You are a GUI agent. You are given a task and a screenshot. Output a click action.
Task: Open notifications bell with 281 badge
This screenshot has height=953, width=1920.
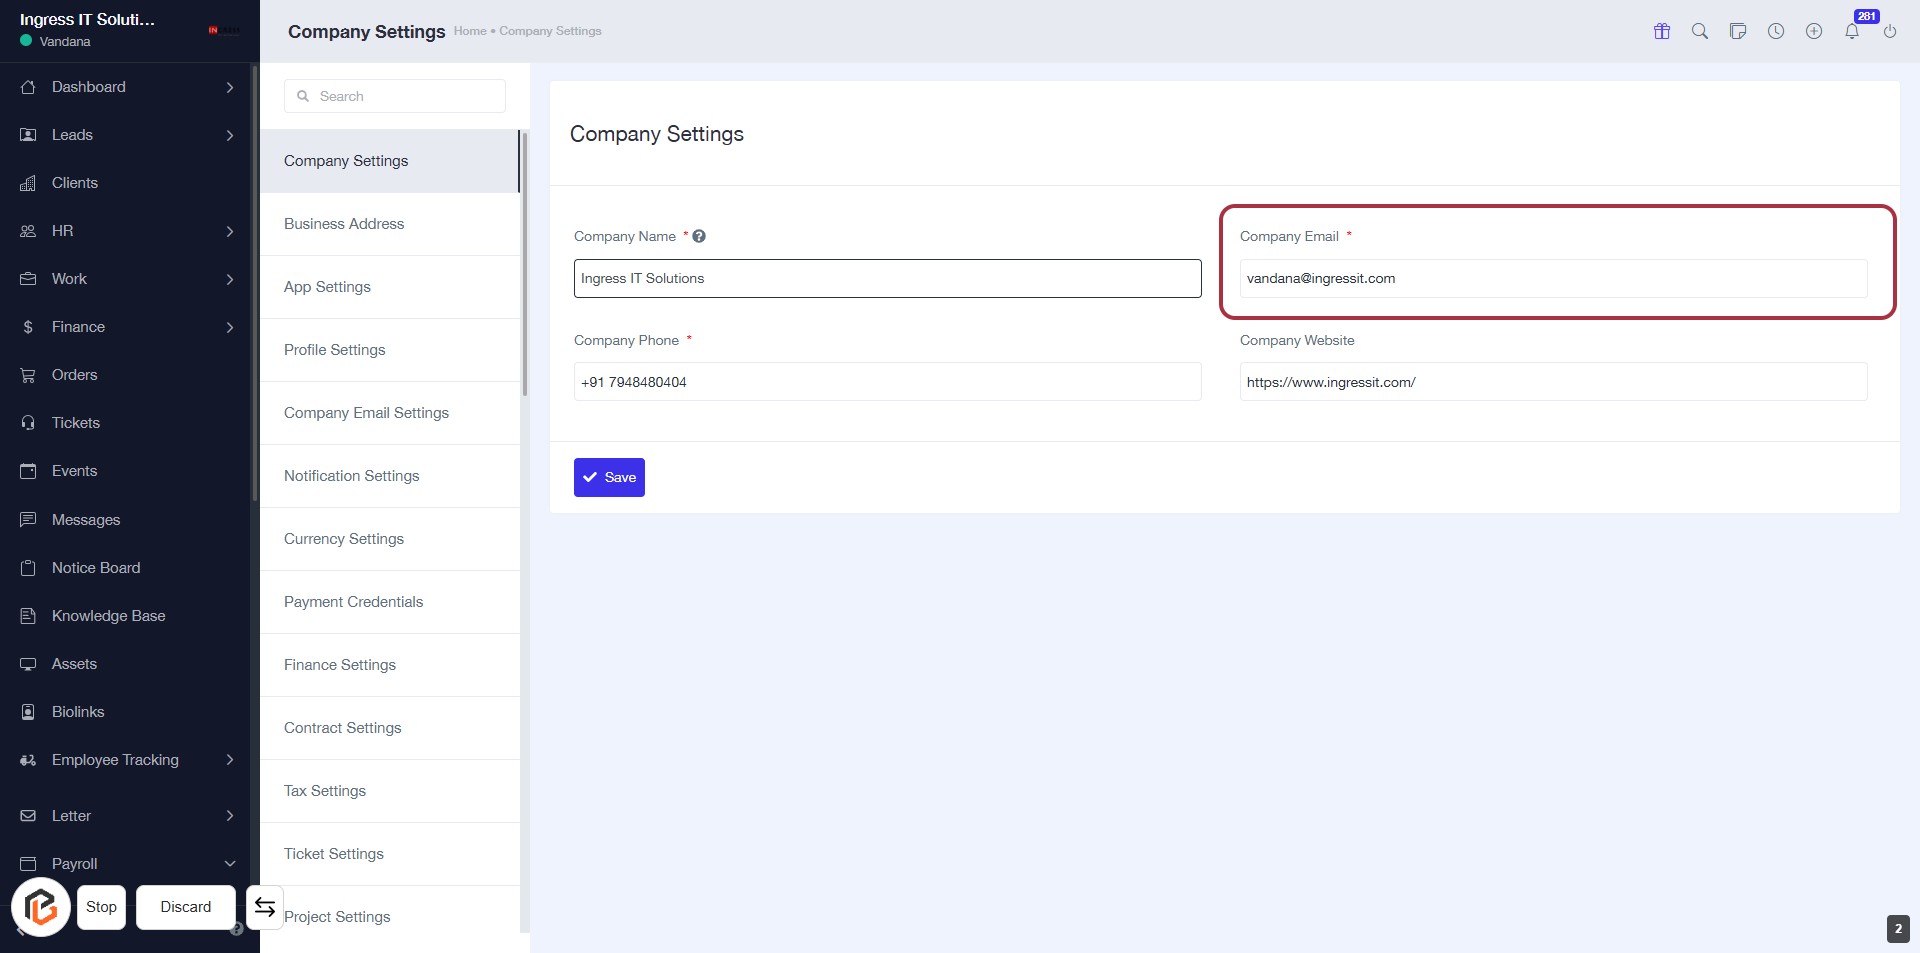(x=1852, y=31)
